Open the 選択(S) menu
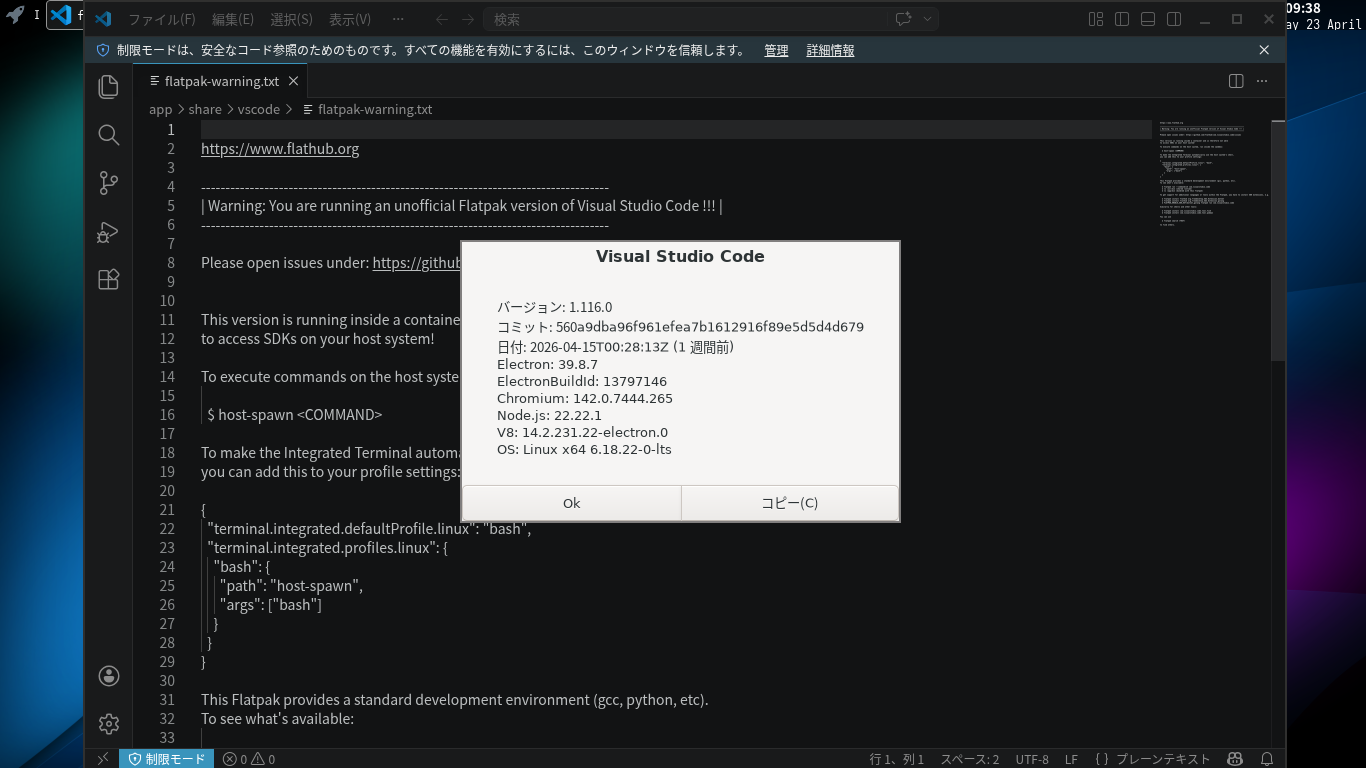Viewport: 1366px width, 768px height. [x=292, y=19]
